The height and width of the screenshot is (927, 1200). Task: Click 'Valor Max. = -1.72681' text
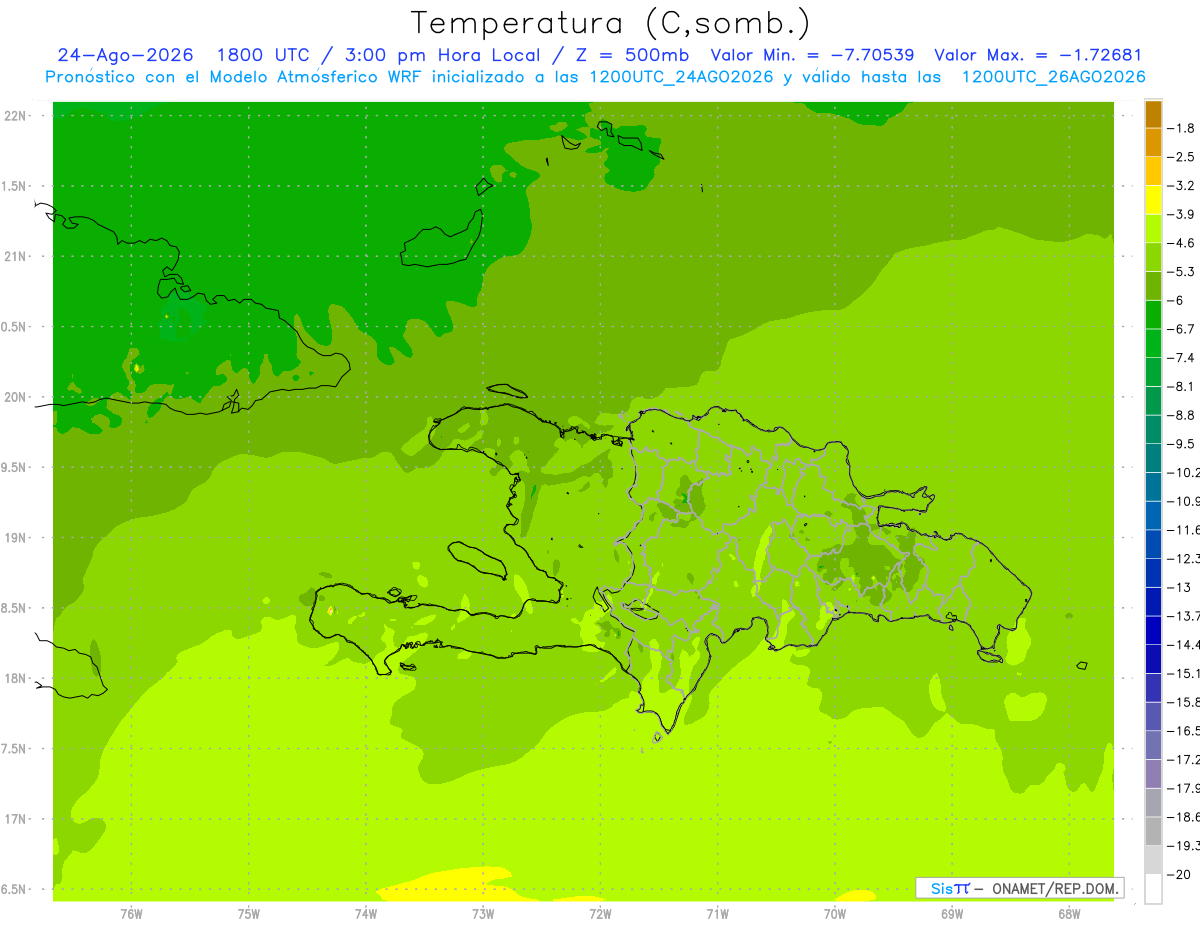tap(1038, 55)
